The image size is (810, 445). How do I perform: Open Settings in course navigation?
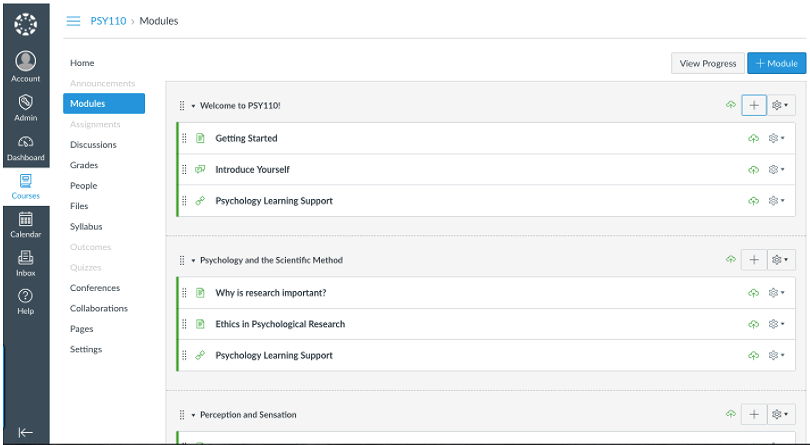[x=86, y=349]
